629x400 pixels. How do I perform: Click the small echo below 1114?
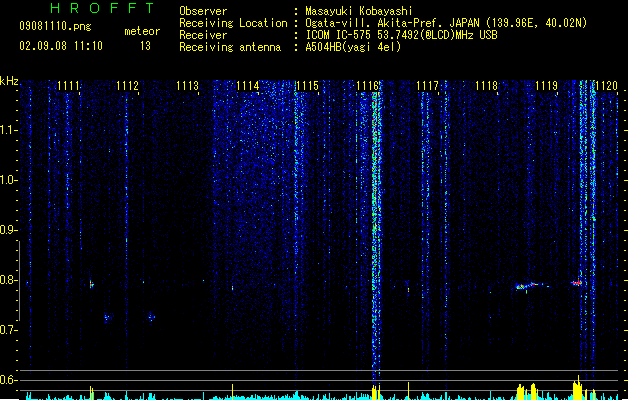point(232,288)
